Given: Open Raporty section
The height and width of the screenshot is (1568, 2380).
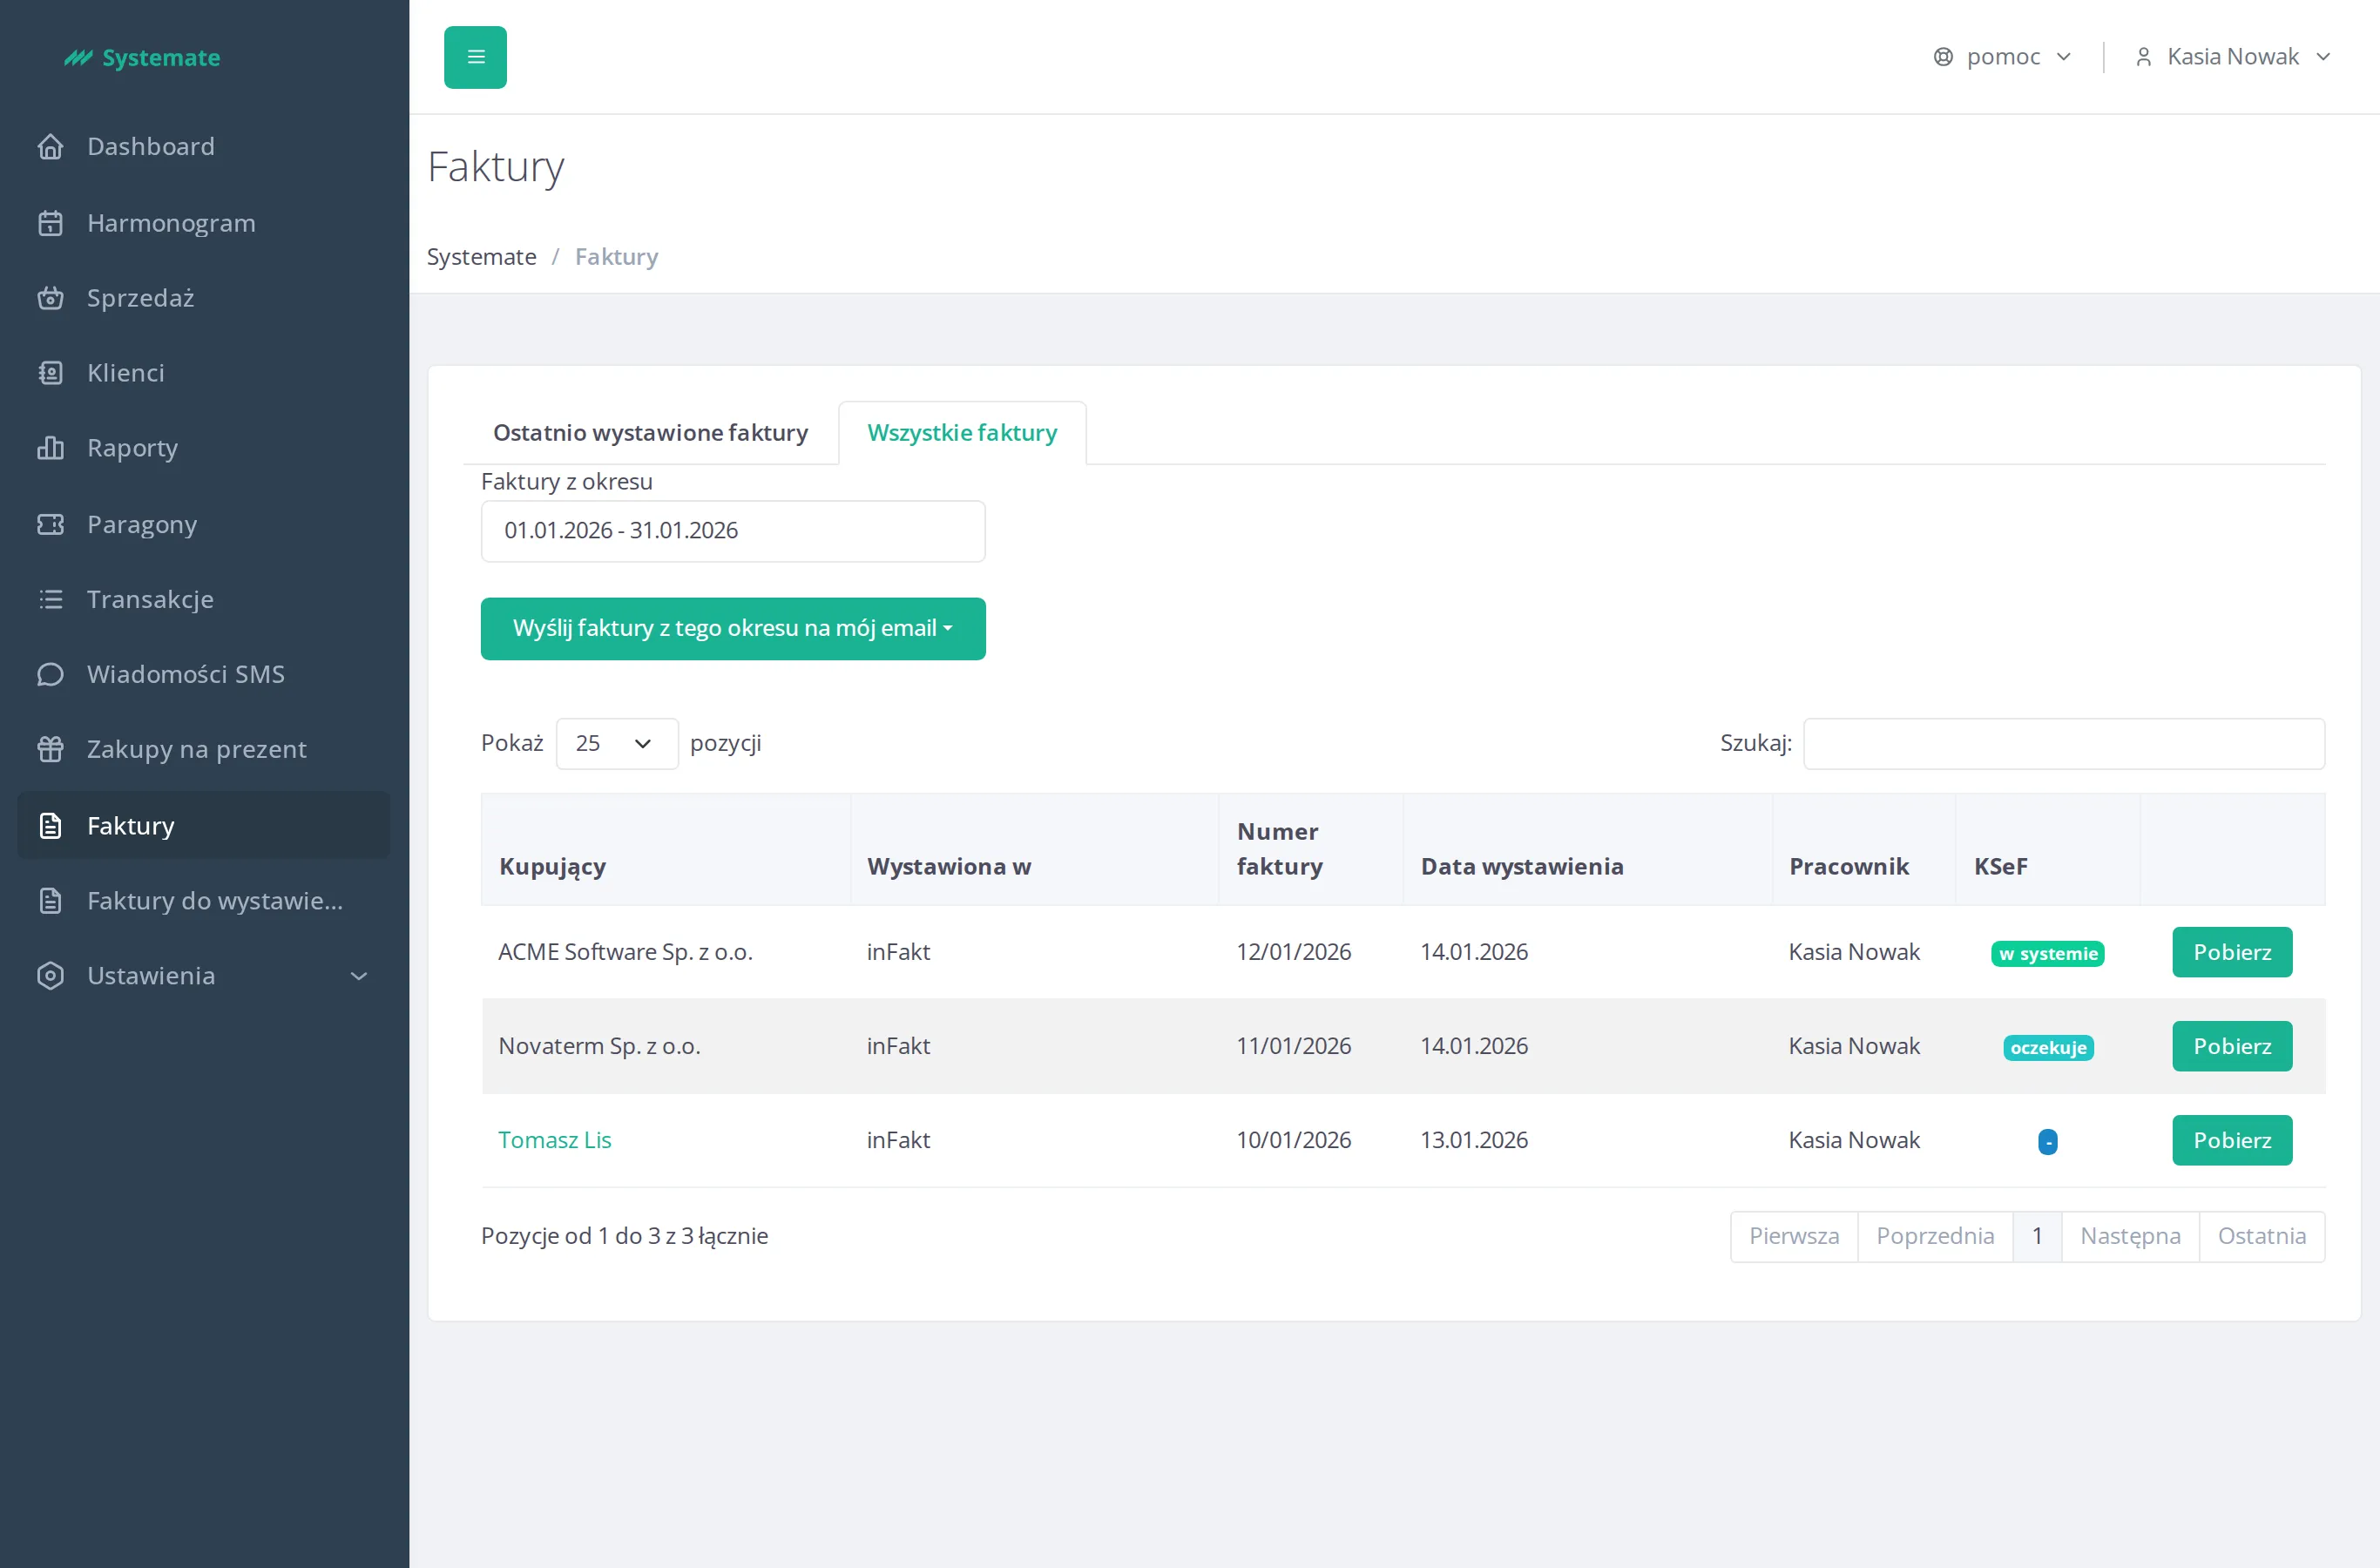Looking at the screenshot, I should tap(204, 448).
